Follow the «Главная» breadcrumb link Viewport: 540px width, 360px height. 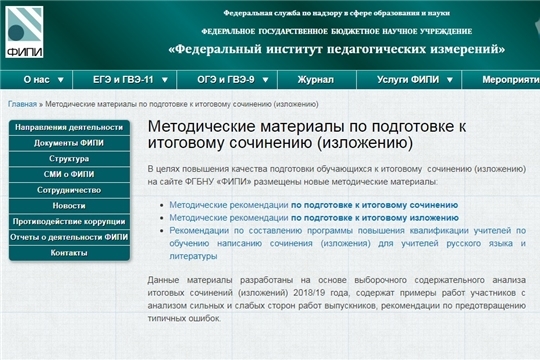pyautogui.click(x=22, y=104)
